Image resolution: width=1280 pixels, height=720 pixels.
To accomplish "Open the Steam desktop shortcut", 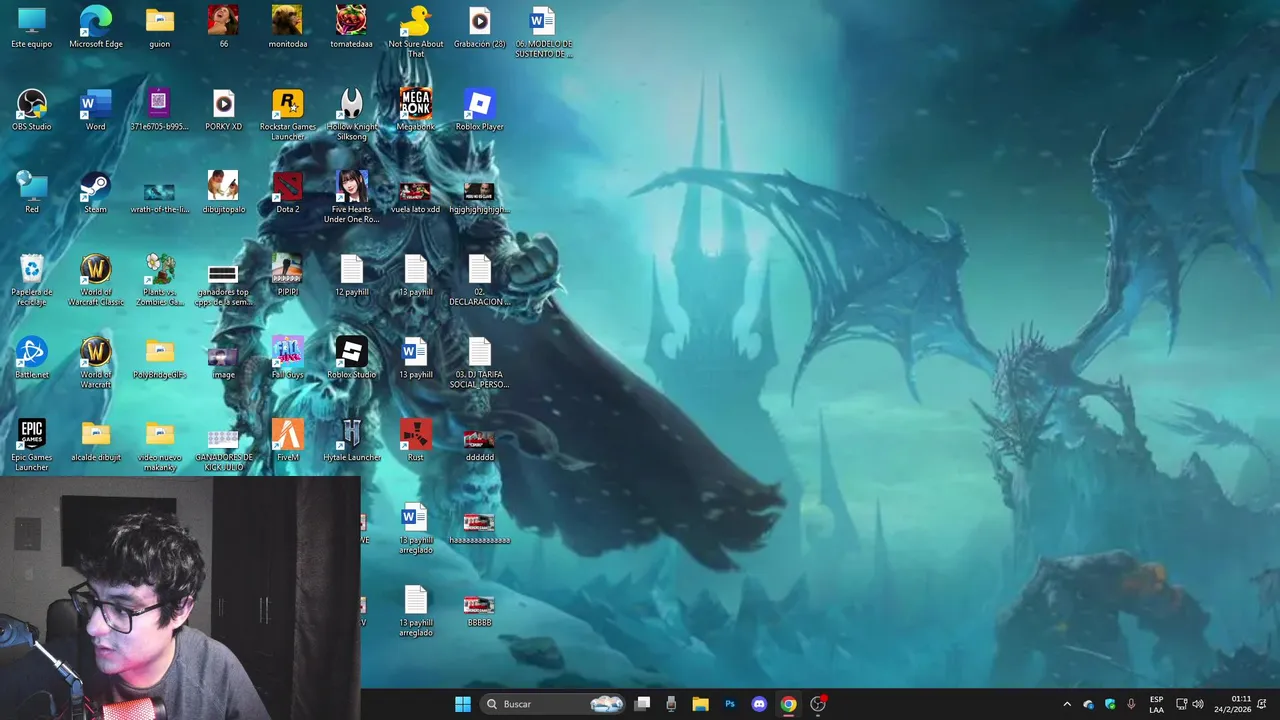I will point(96,193).
